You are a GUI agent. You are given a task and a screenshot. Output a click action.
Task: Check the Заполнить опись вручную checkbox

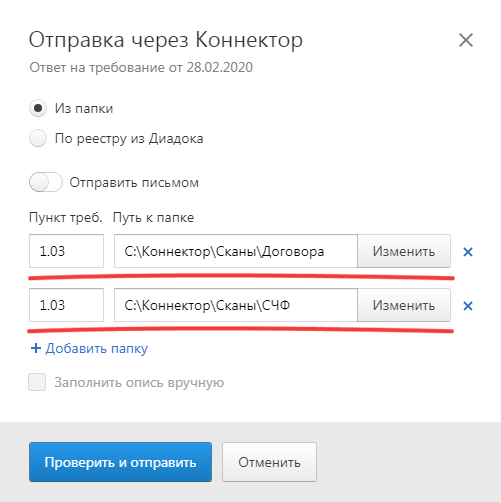point(37,382)
